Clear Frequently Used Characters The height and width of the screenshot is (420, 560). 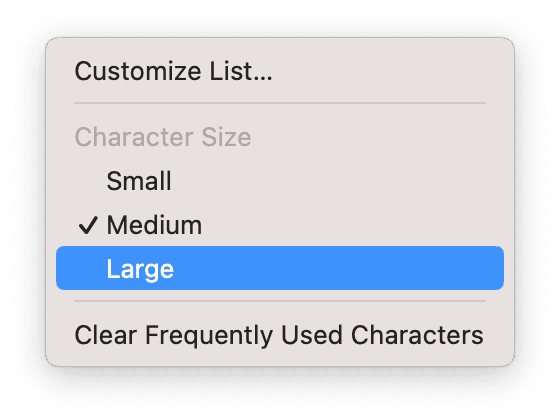point(280,335)
